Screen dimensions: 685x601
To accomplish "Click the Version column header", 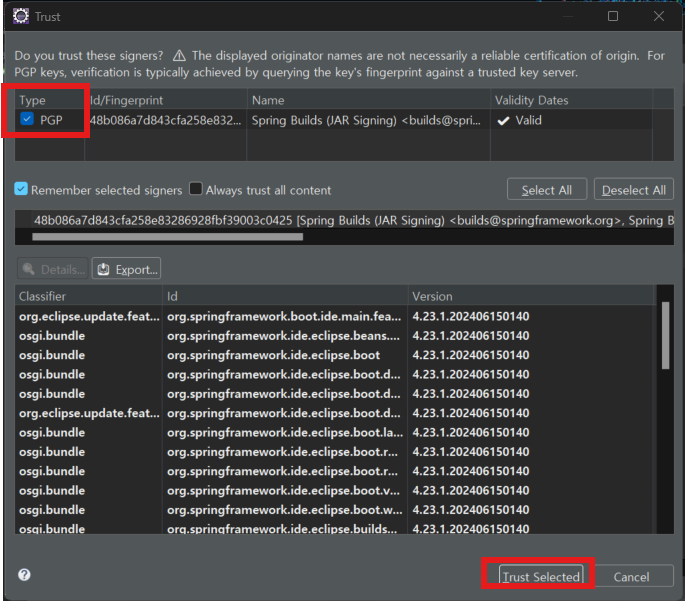I will tap(532, 296).
